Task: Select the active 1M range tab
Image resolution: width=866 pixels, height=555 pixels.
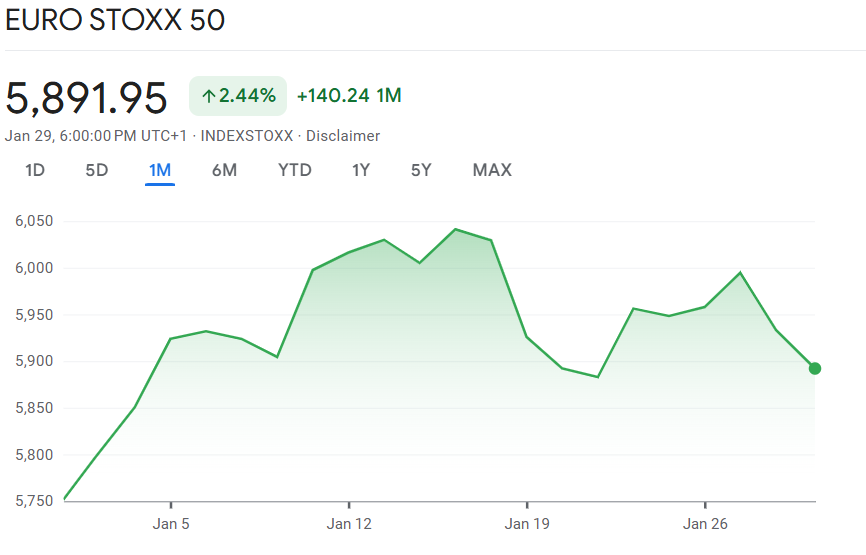Action: click(160, 170)
